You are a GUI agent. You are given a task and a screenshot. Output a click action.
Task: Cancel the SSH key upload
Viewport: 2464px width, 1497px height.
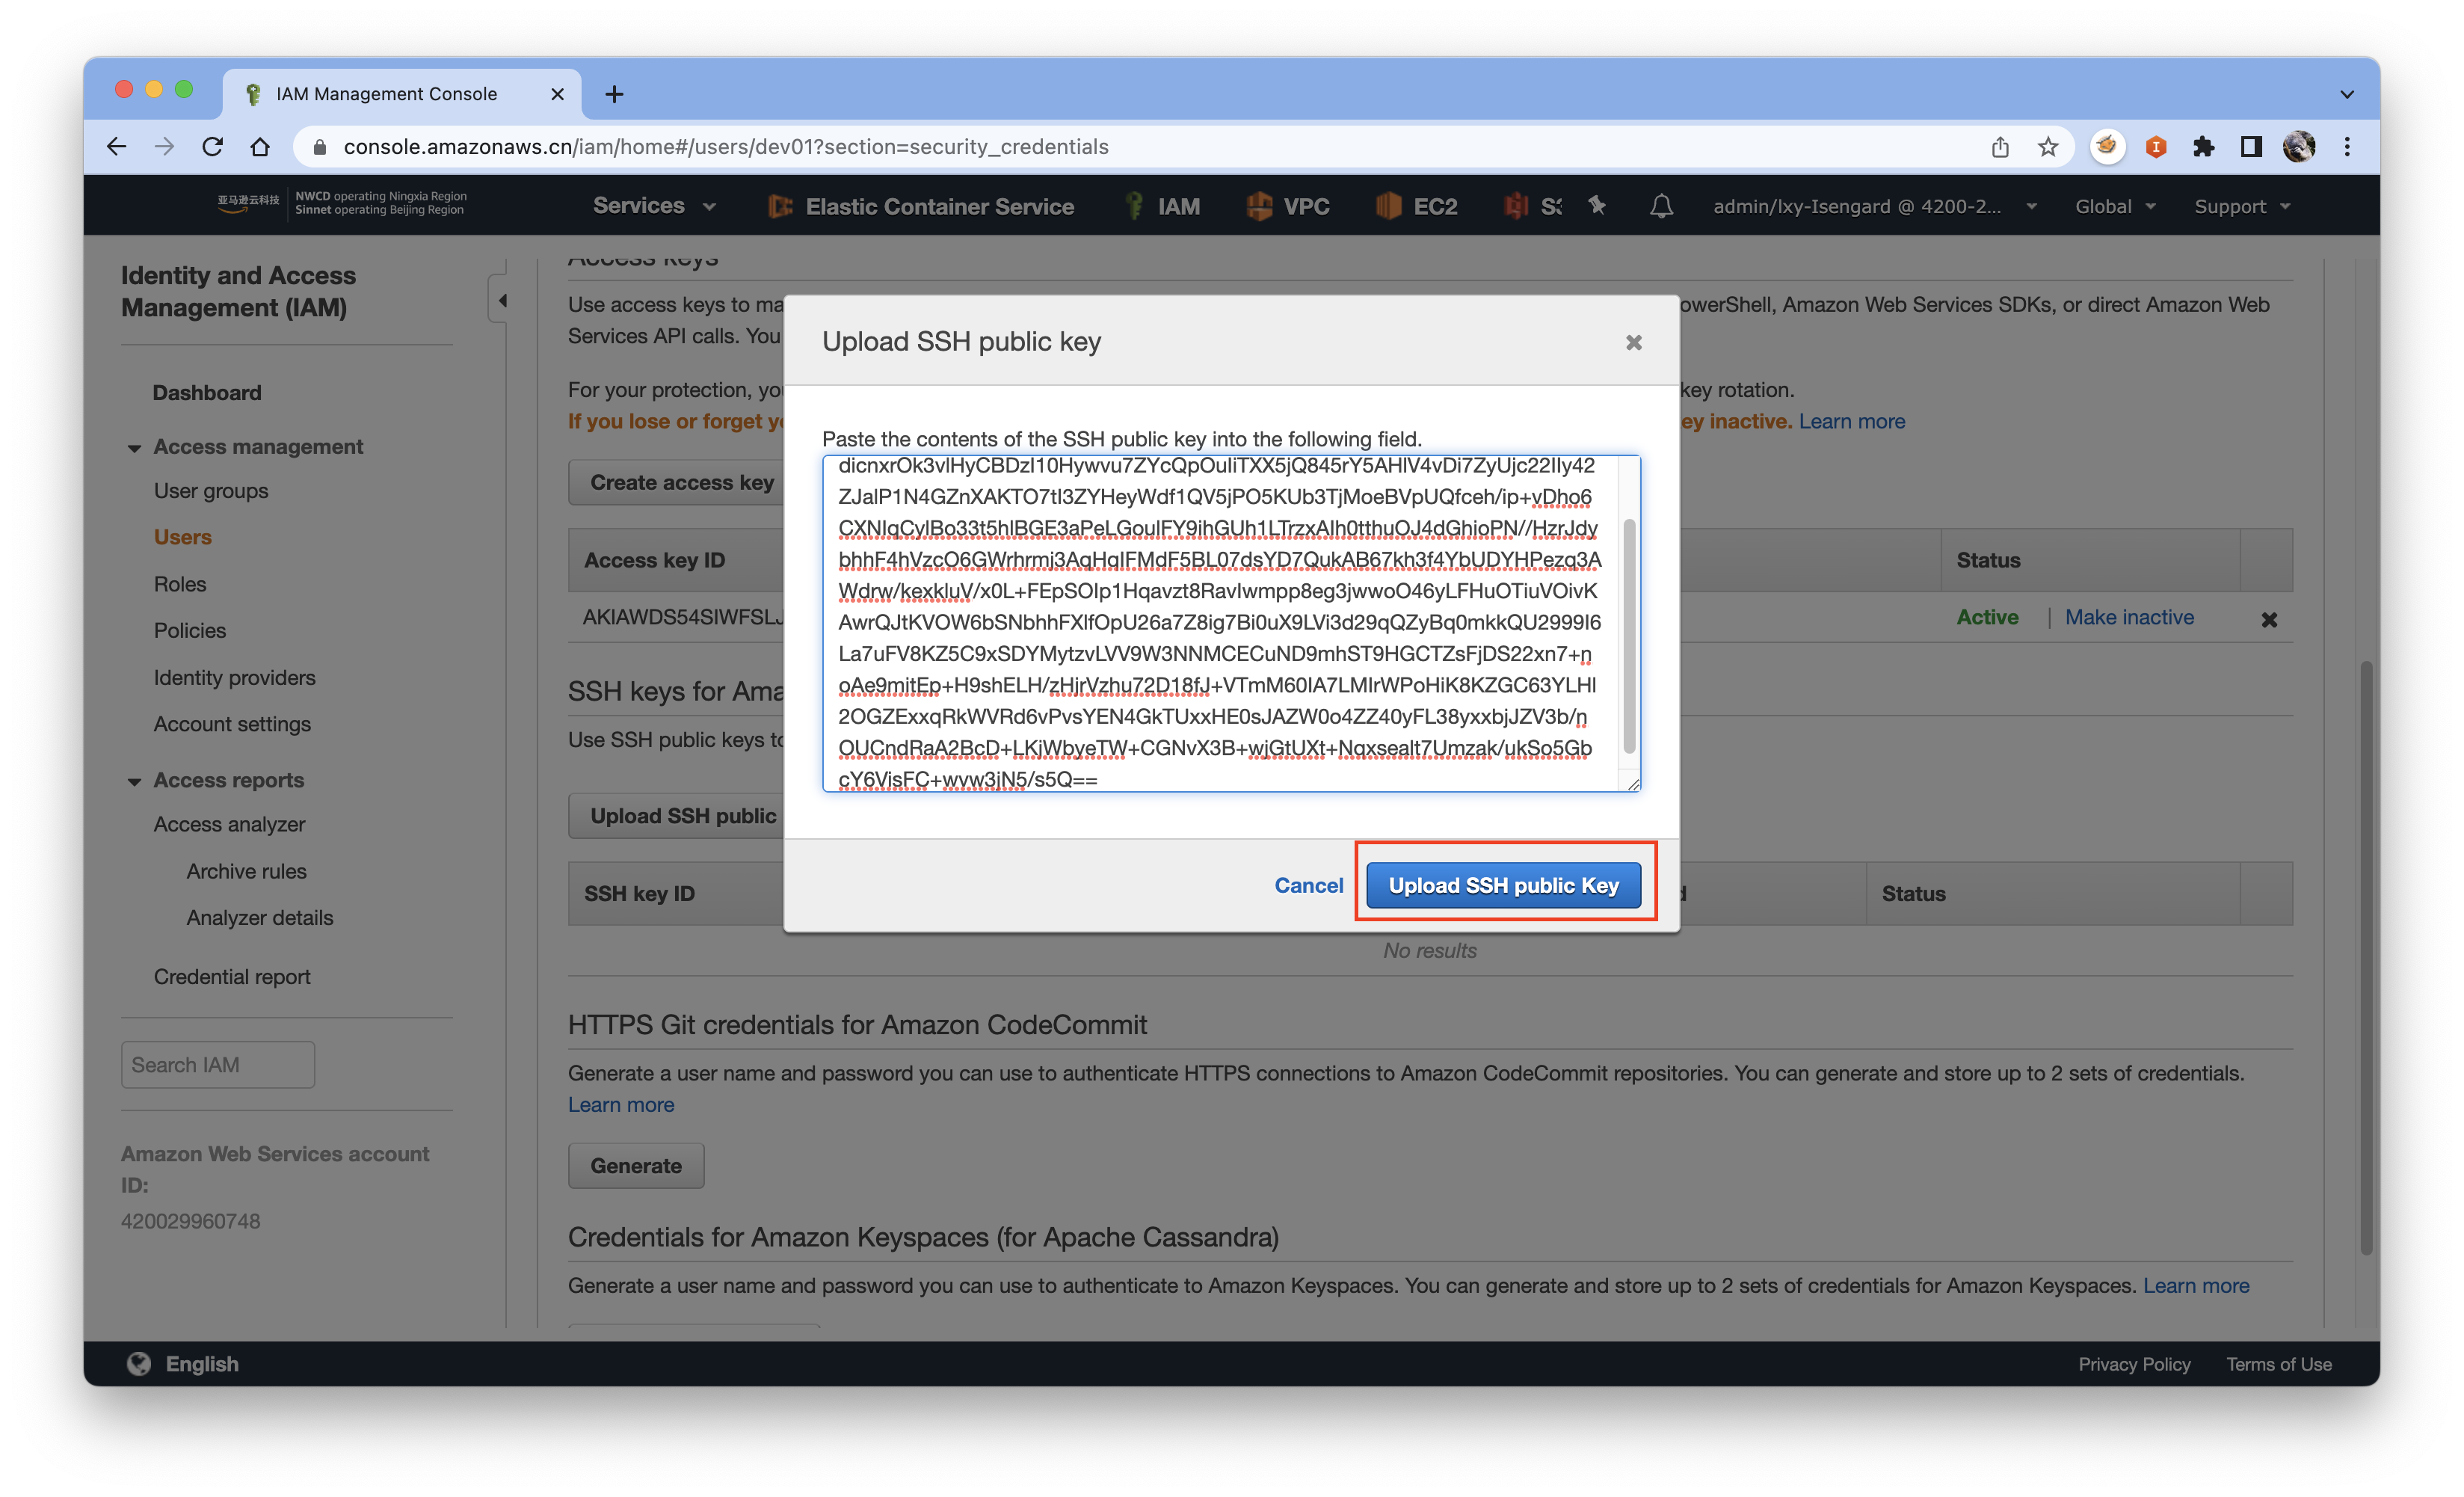[1309, 885]
